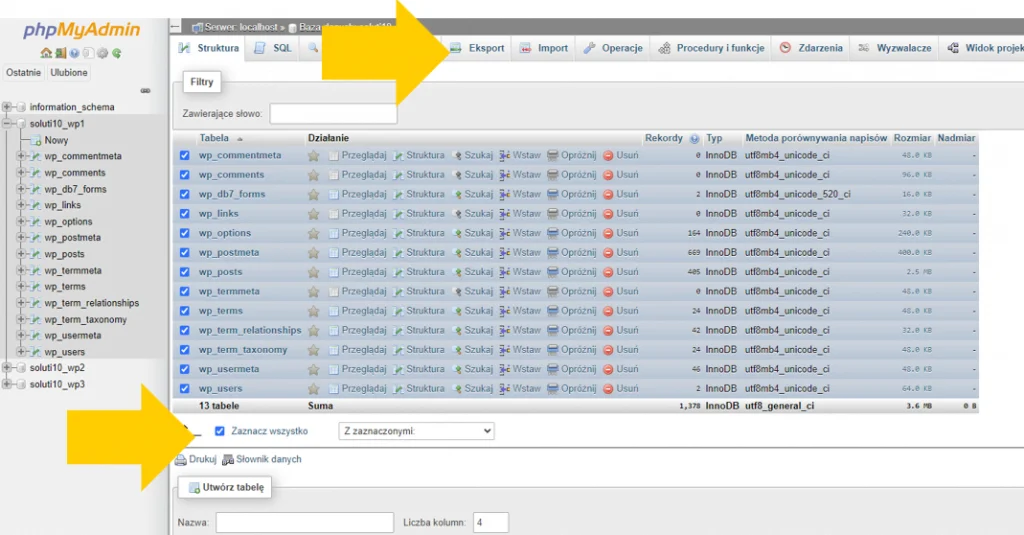1024x535 pixels.
Task: Toggle the Zaznacz wszystko checkbox
Action: pos(219,431)
